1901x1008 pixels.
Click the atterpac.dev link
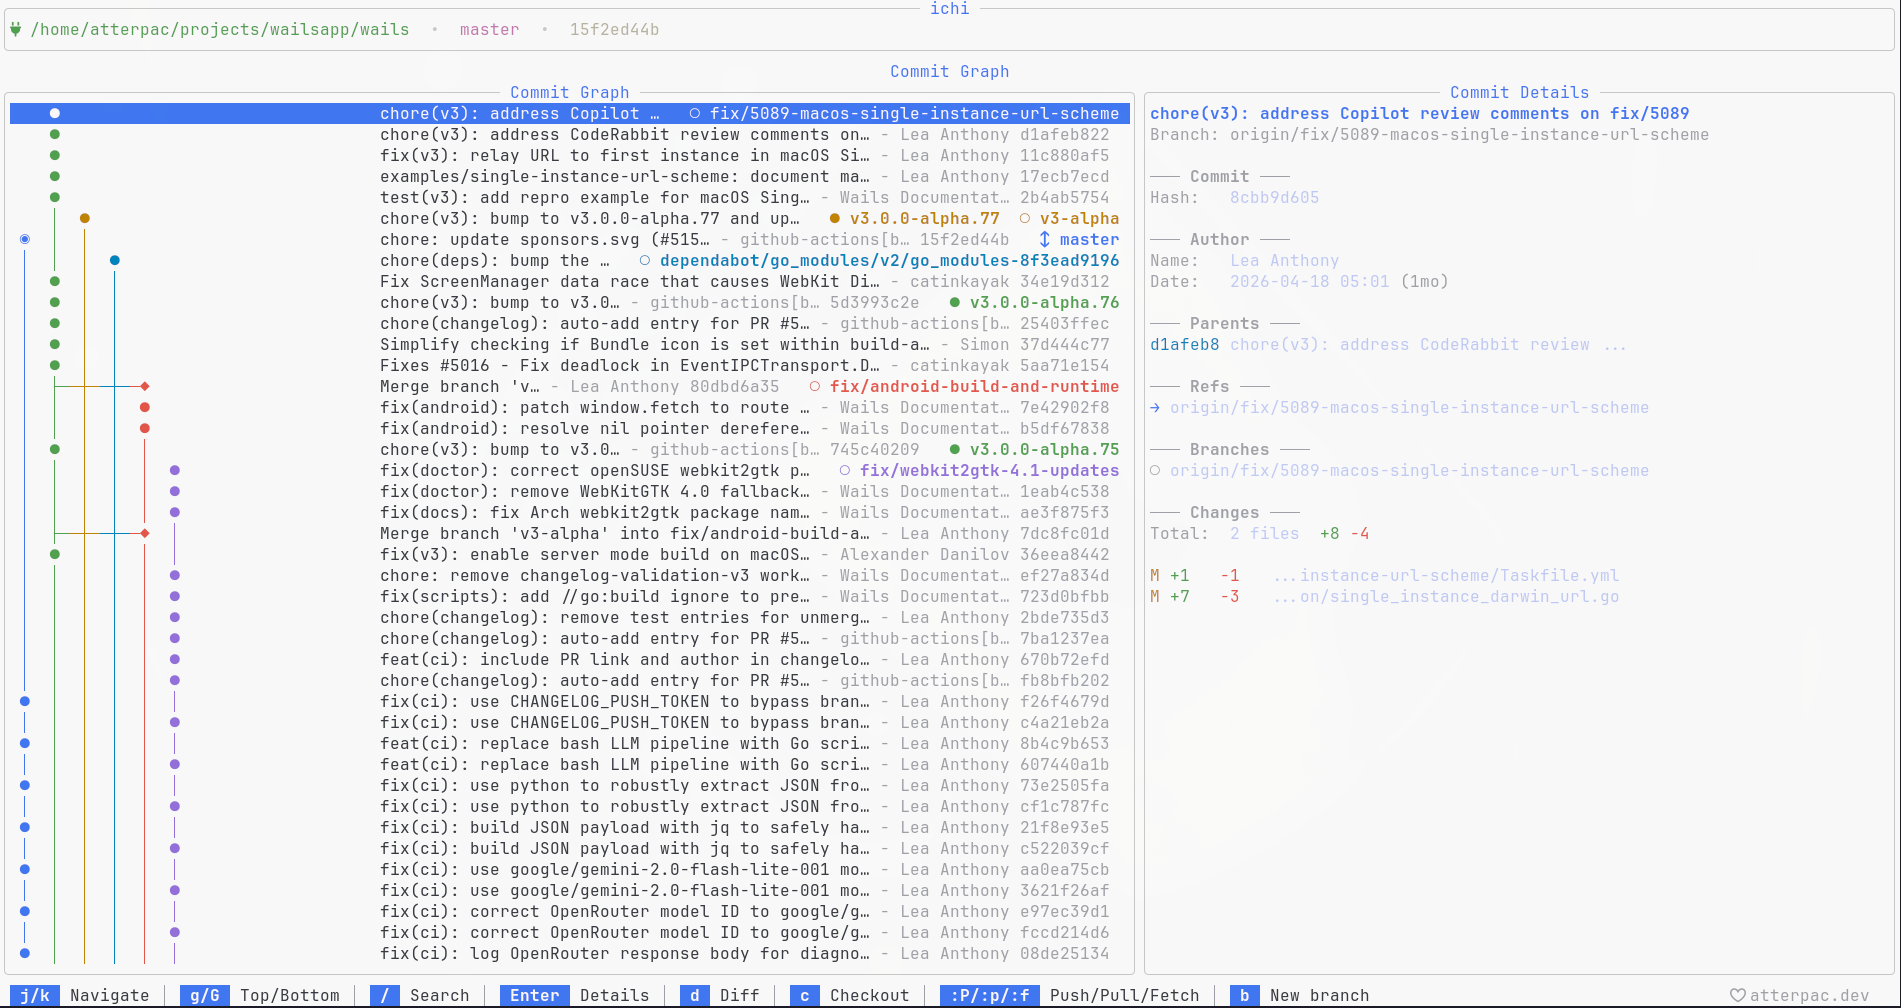(x=1809, y=996)
